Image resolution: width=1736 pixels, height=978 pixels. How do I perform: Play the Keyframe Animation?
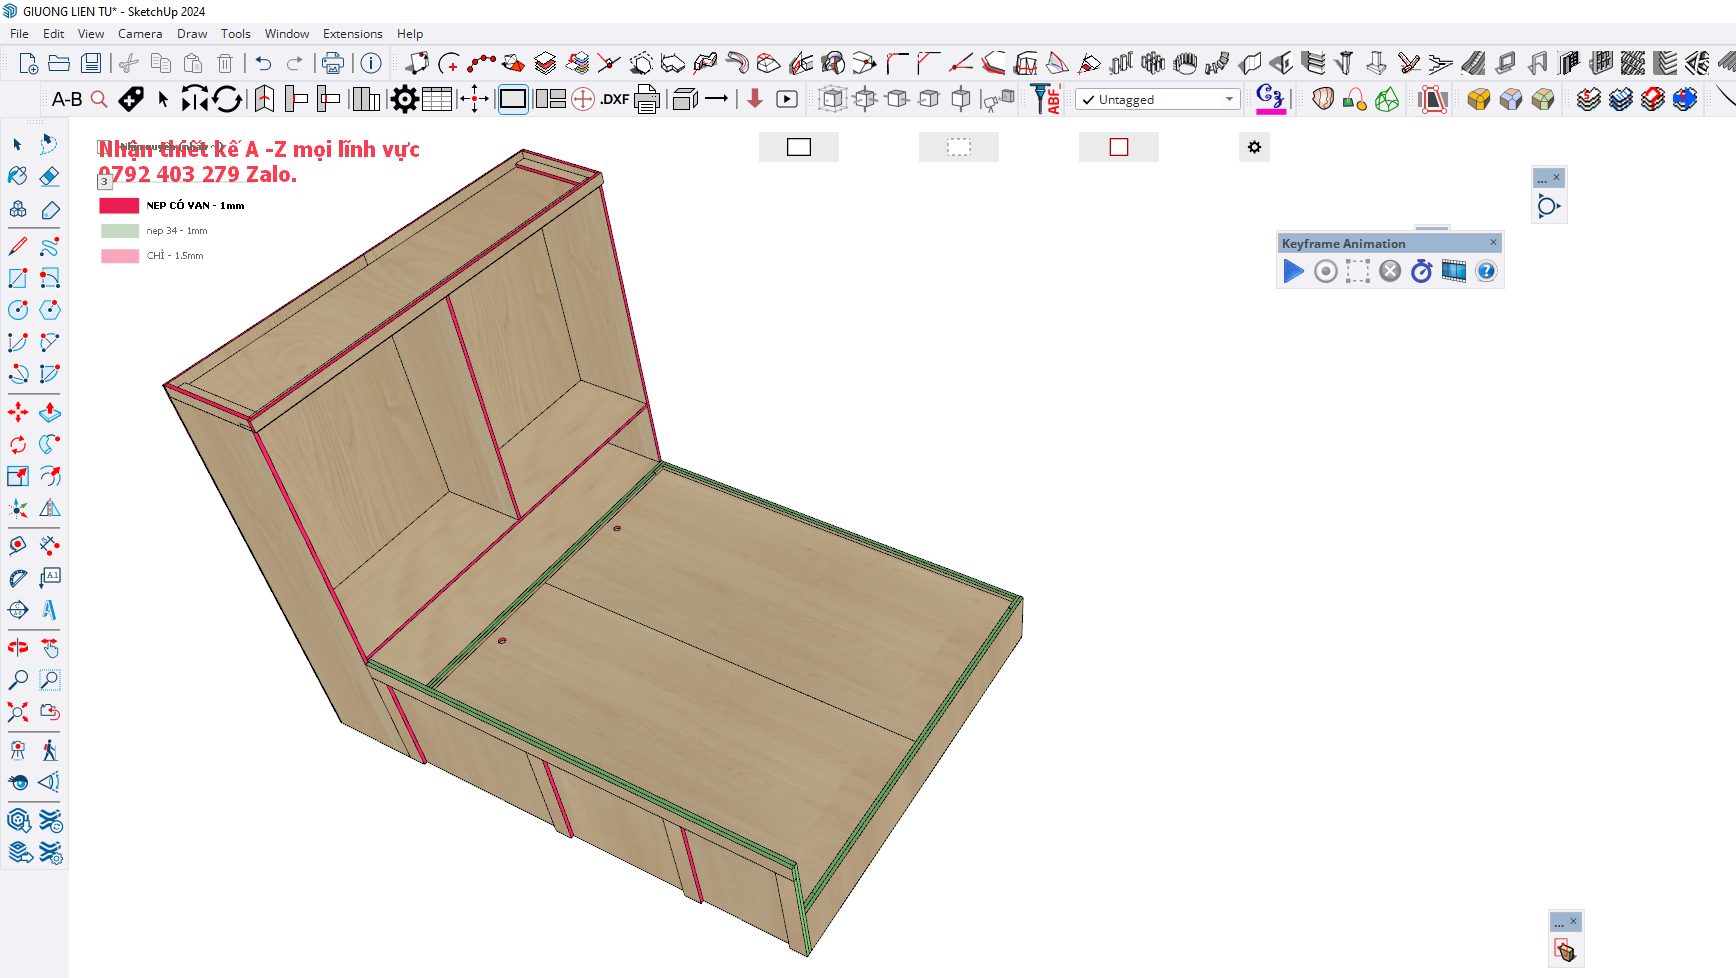click(x=1293, y=271)
